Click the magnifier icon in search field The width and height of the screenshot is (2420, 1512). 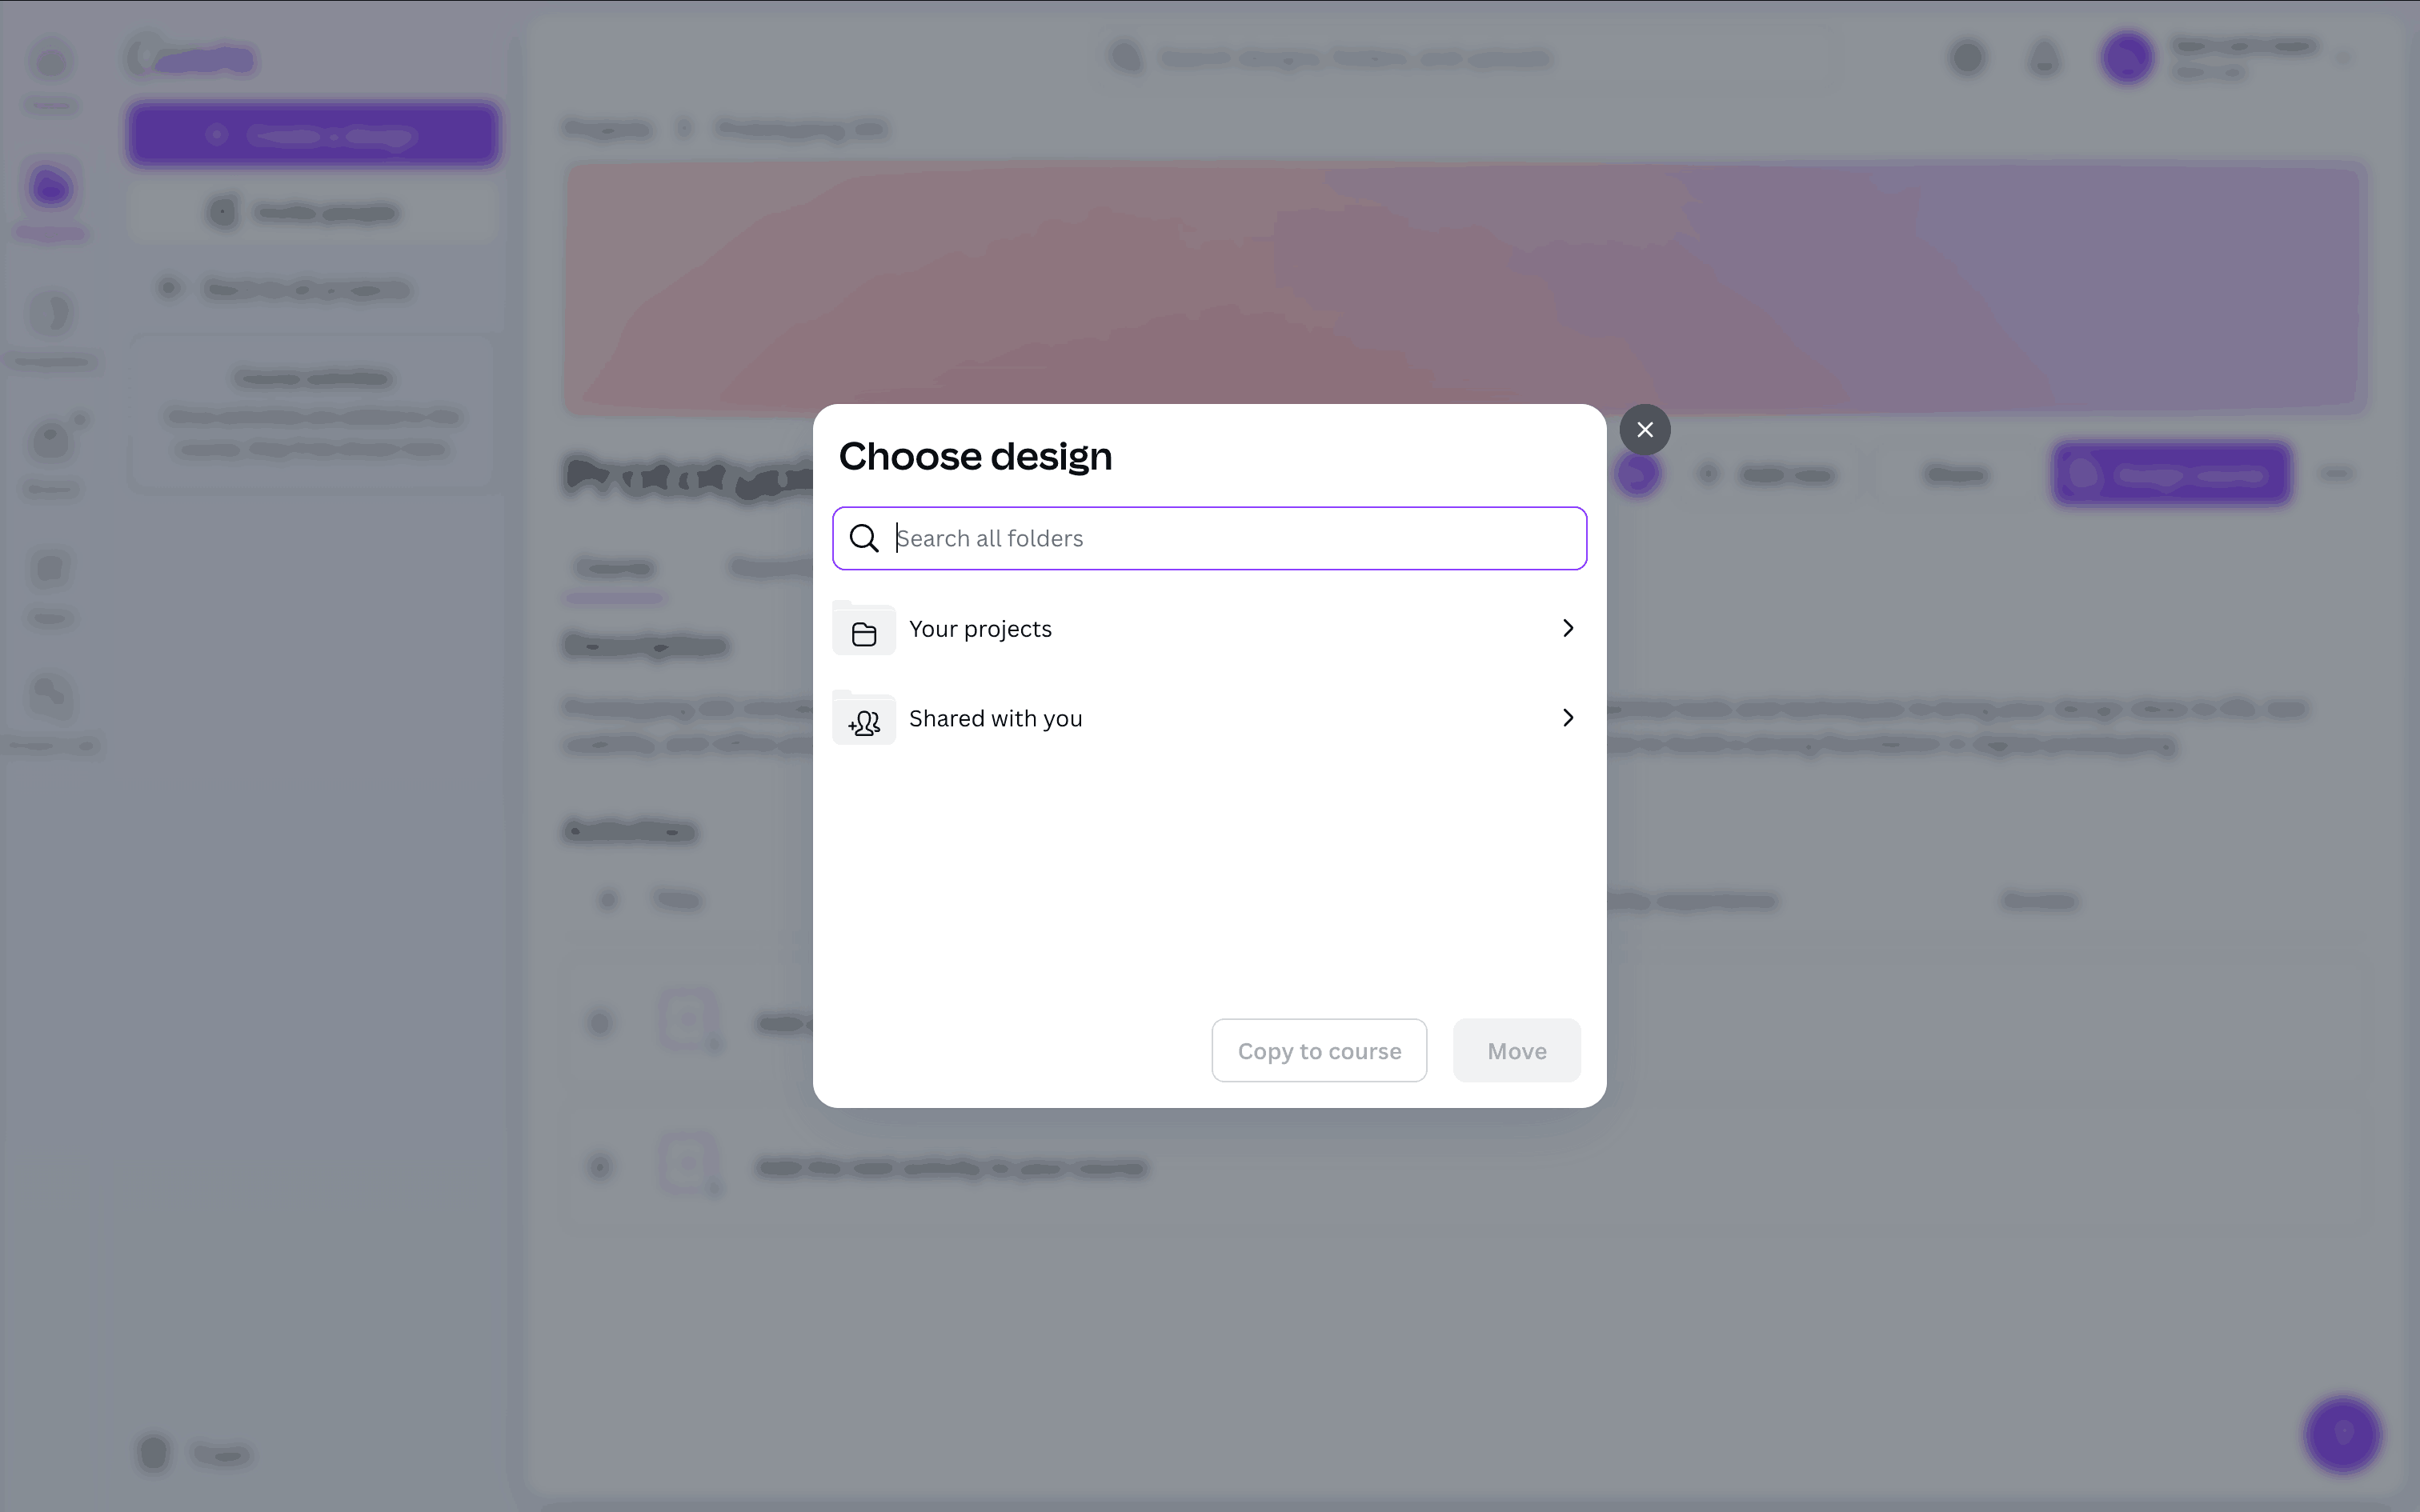tap(864, 539)
